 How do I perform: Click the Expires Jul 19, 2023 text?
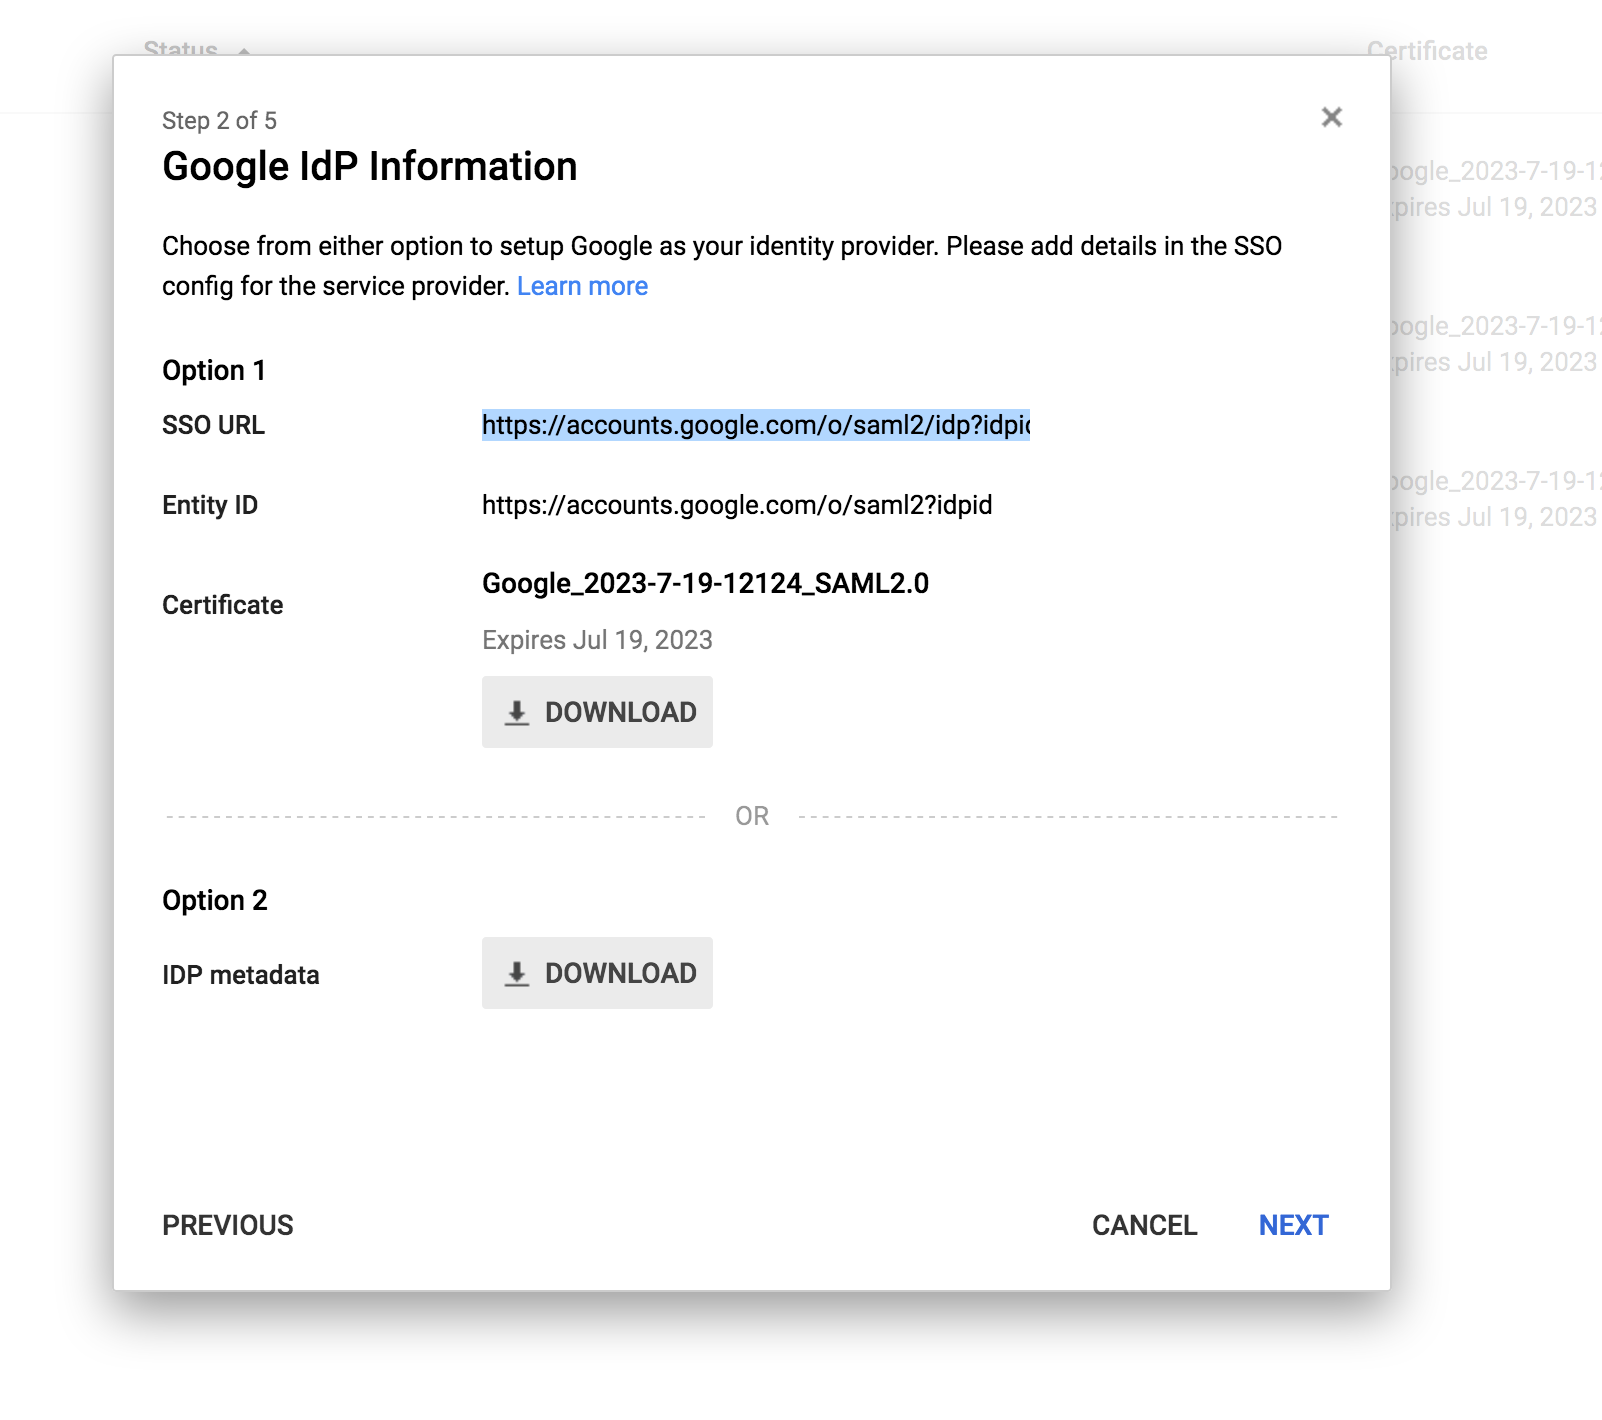click(596, 639)
